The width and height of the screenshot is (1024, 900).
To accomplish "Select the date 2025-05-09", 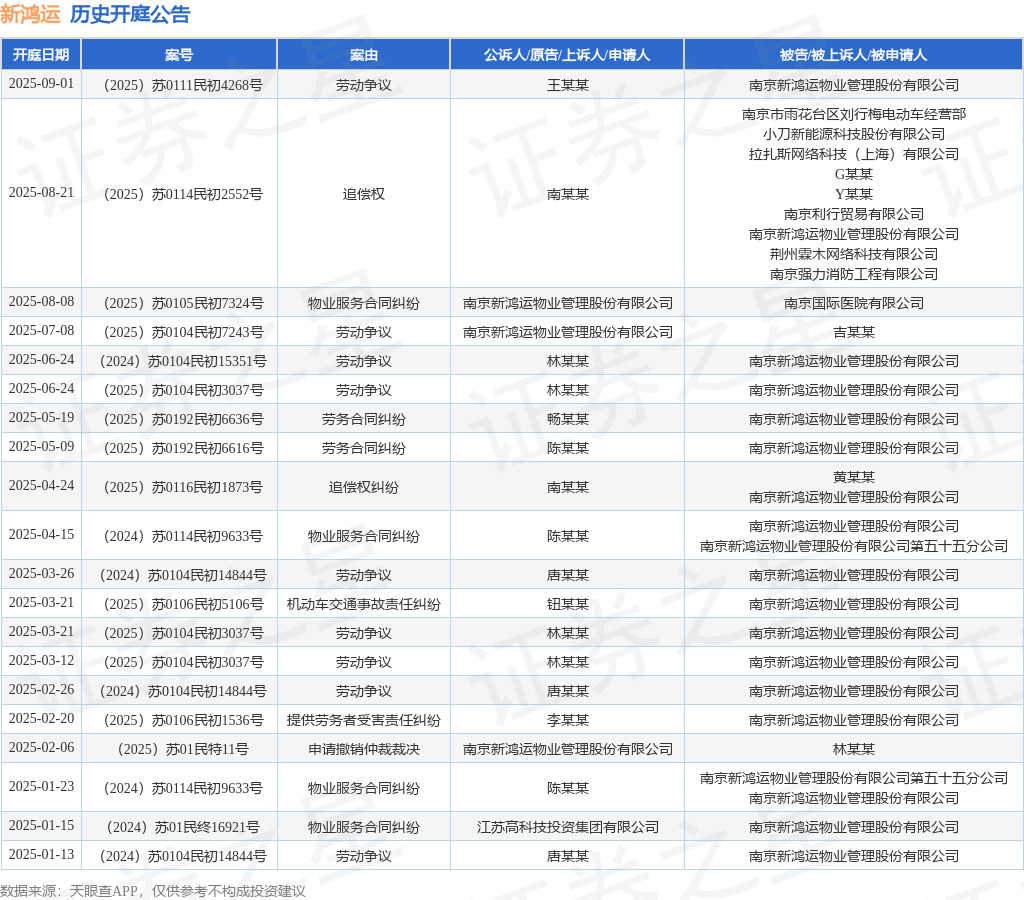I will [41, 447].
